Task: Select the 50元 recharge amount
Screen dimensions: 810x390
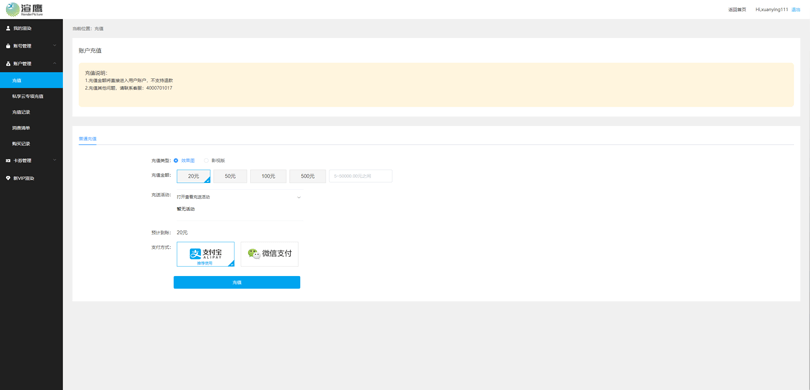Action: (230, 176)
